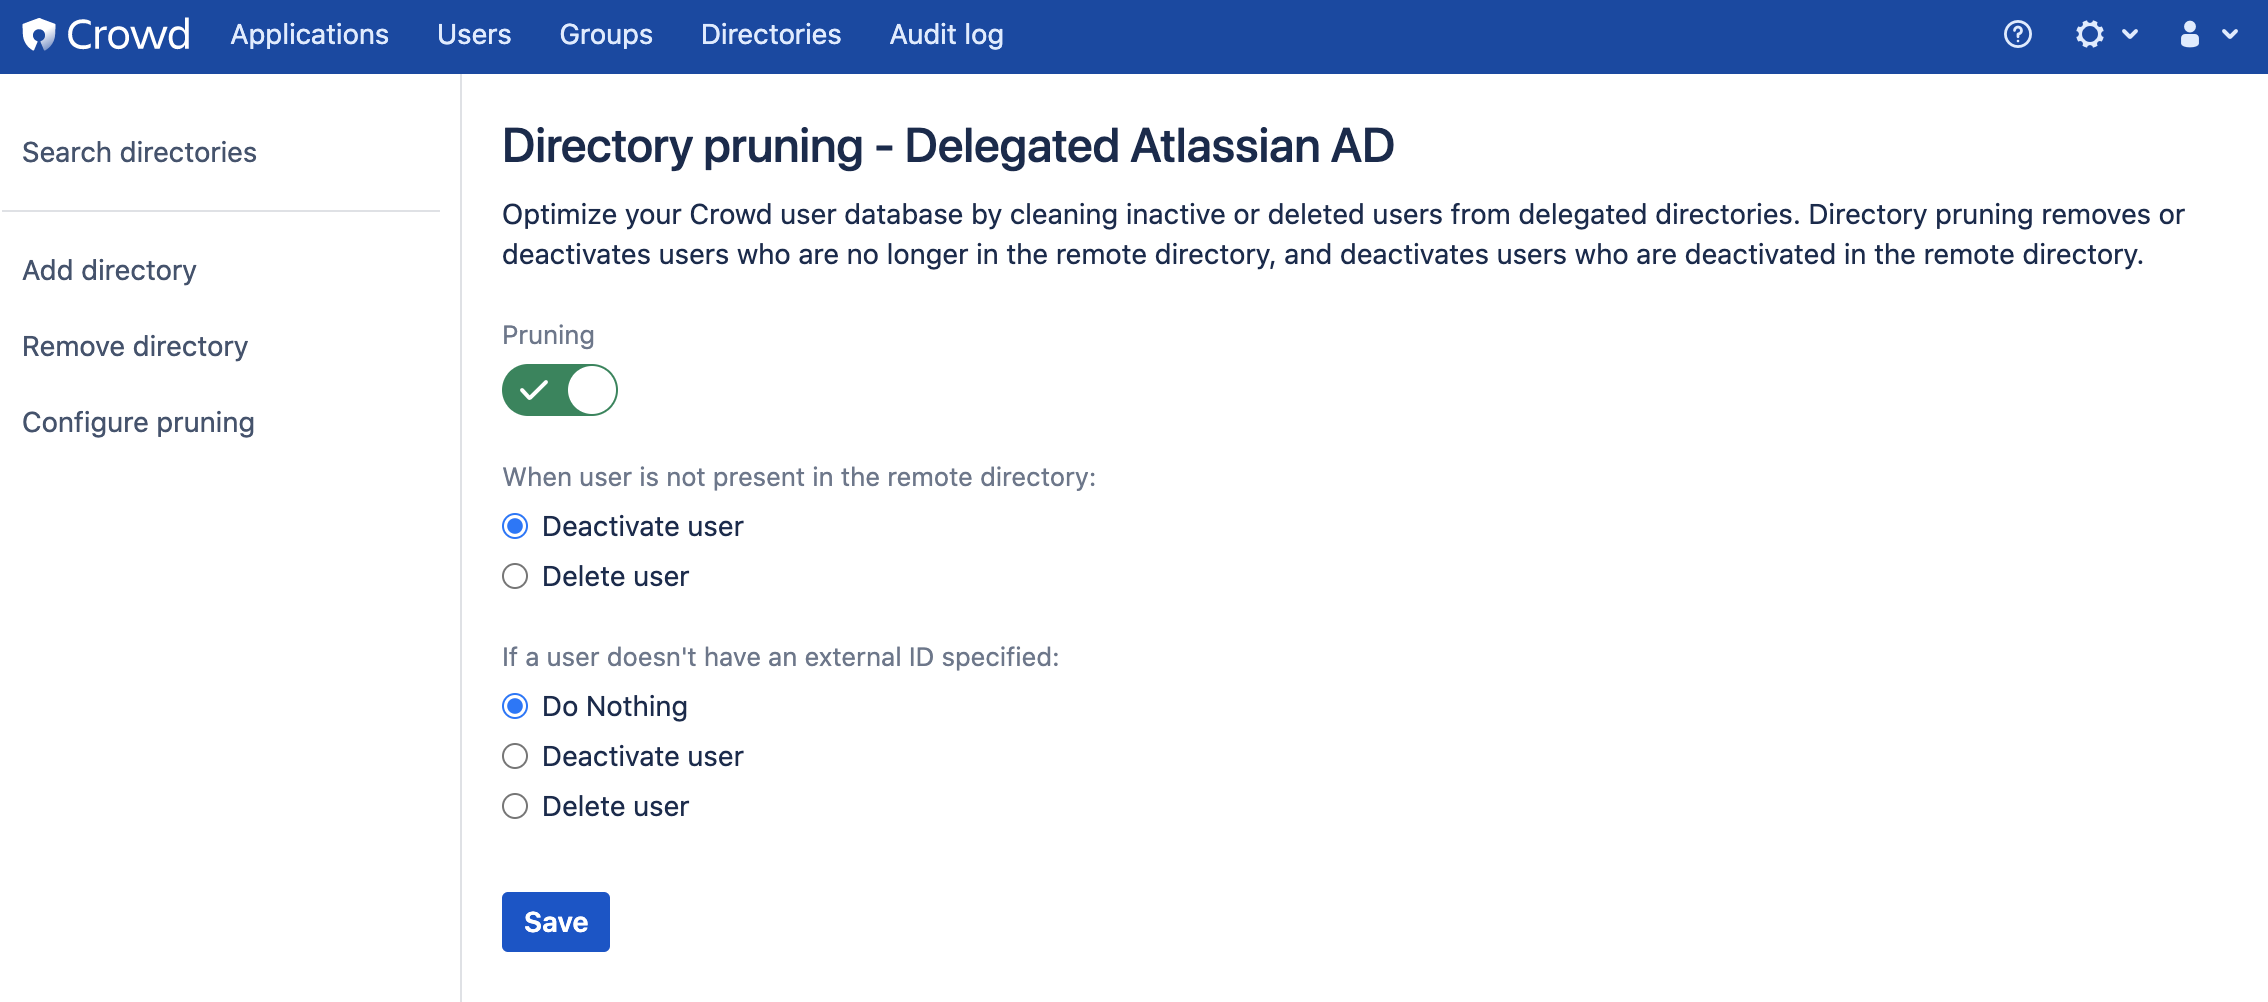Select Deactivate user for missing remote directory users
Image resolution: width=2268 pixels, height=1002 pixels.
tap(515, 526)
